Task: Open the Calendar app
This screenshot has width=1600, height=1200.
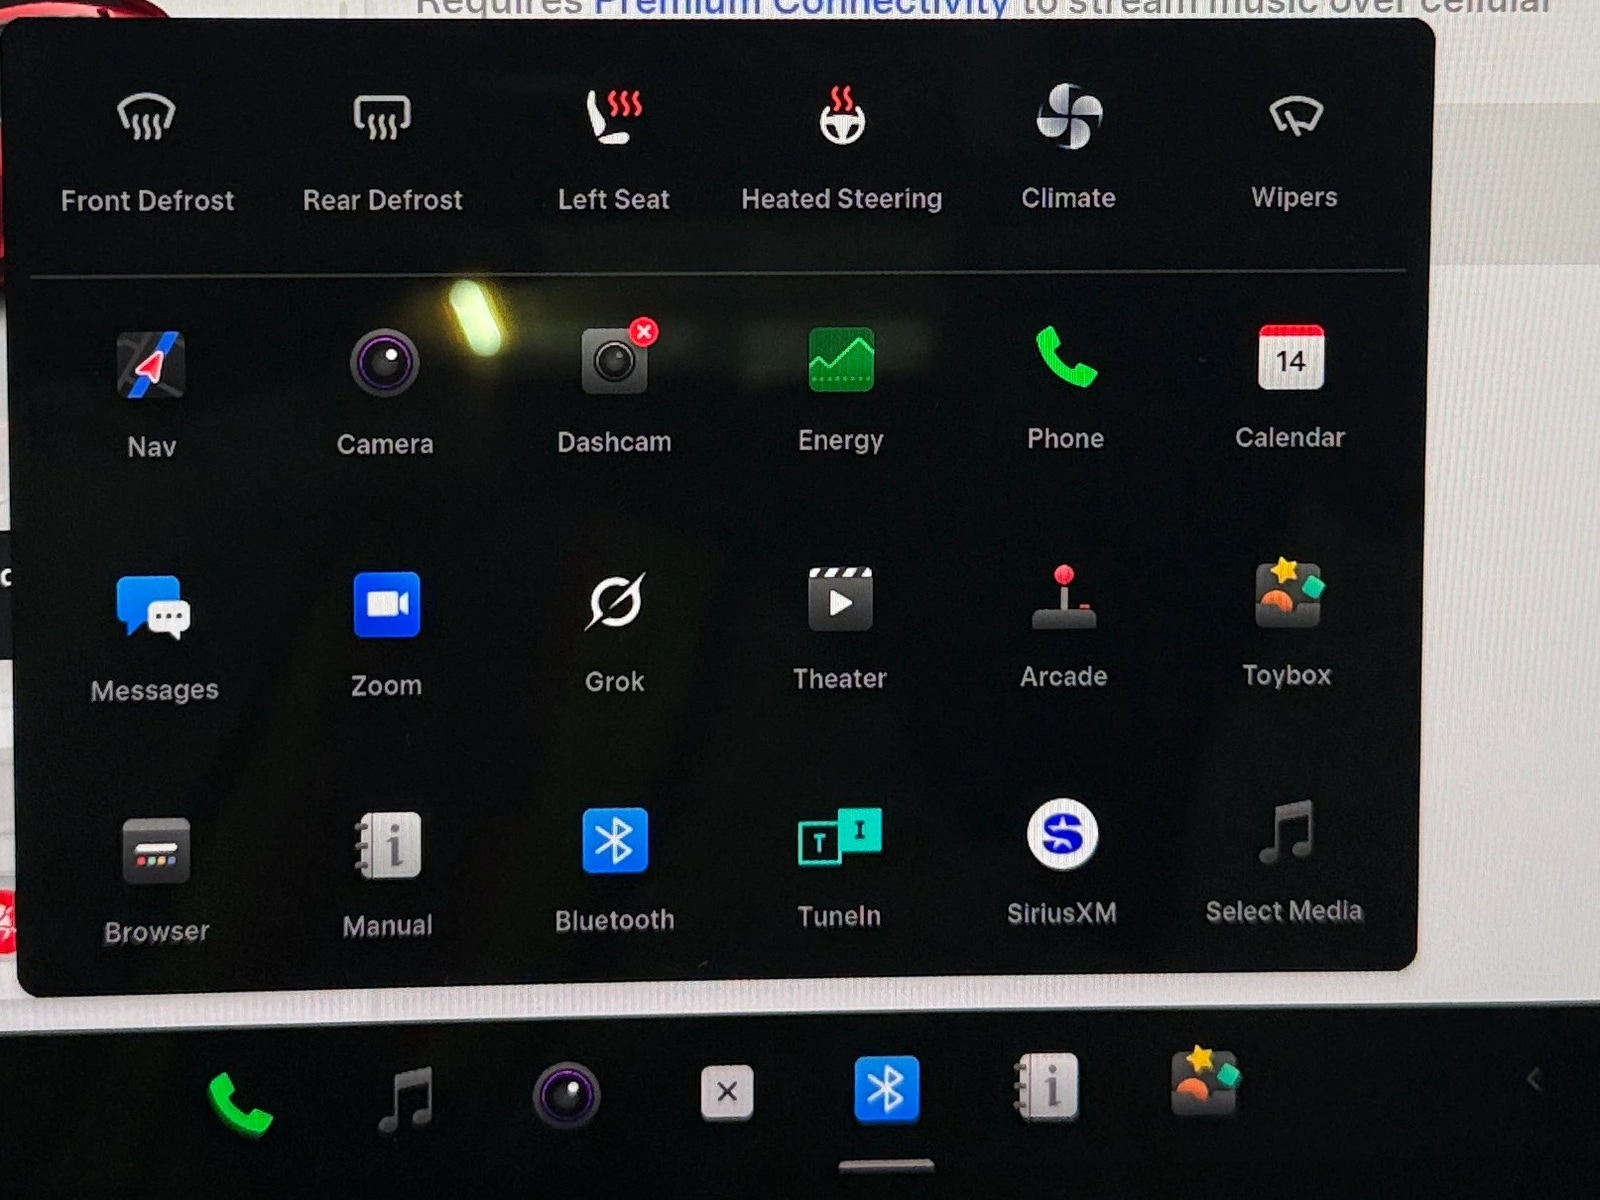Action: 1290,359
